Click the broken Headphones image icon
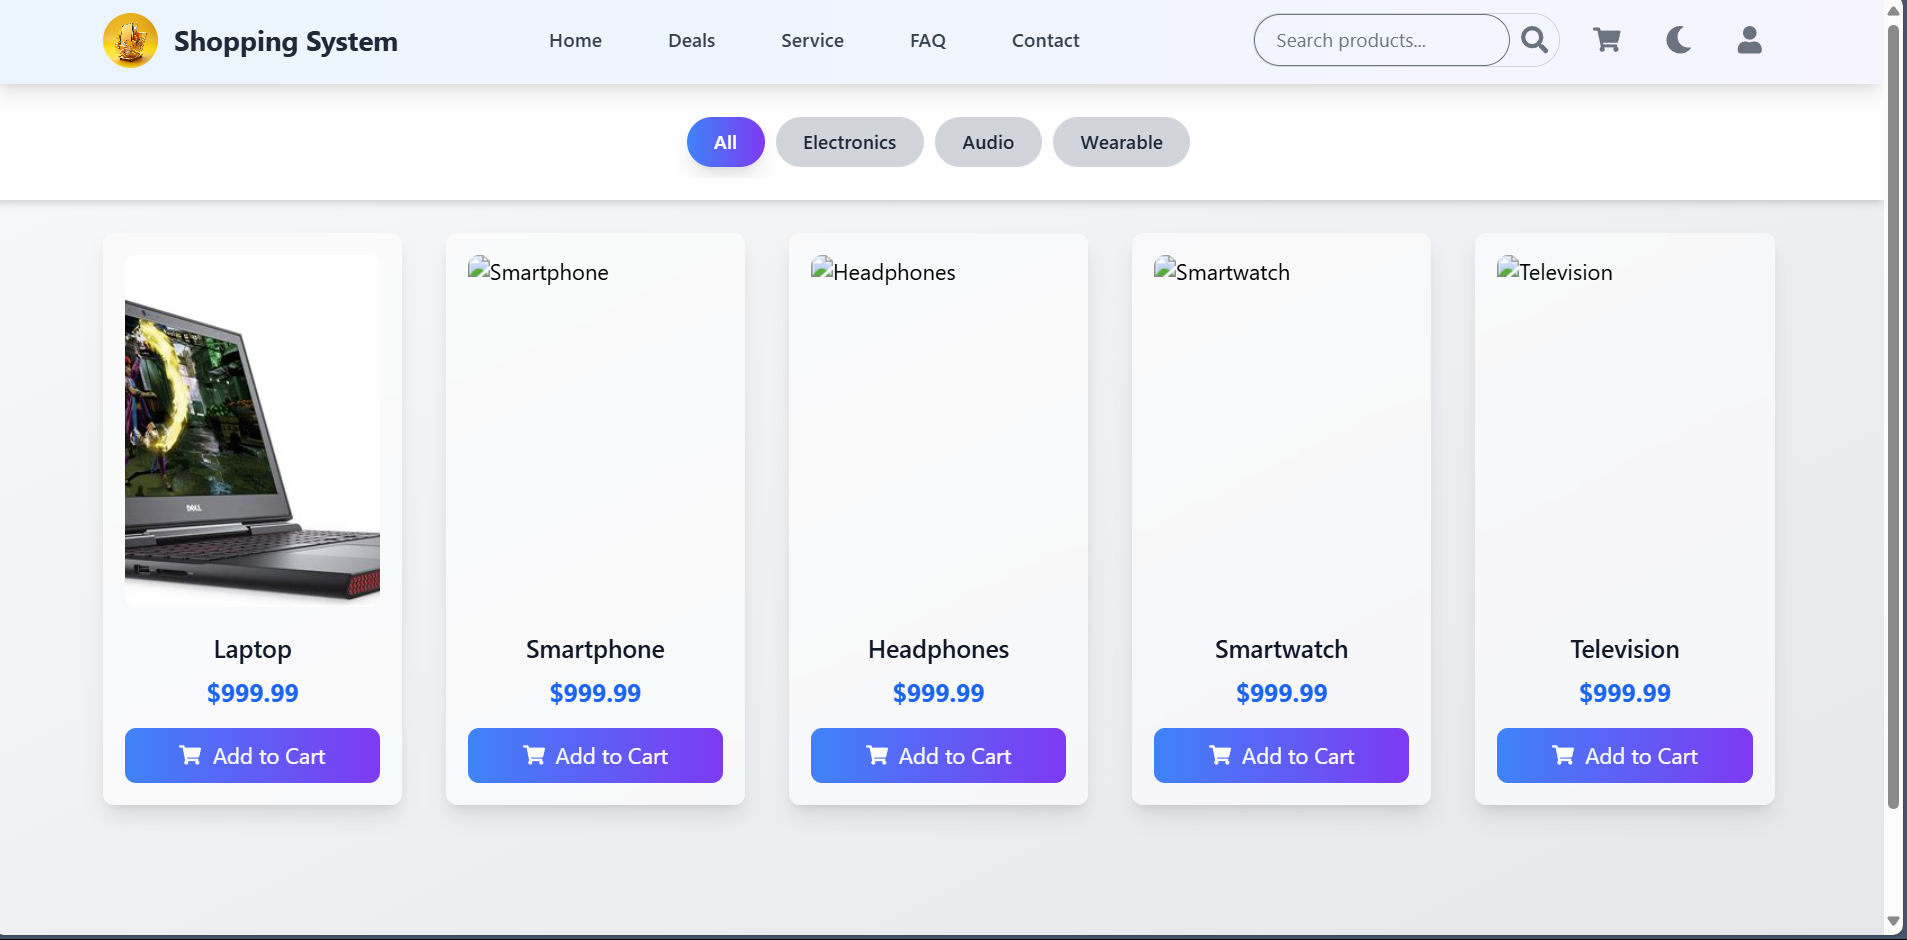This screenshot has width=1907, height=940. [822, 268]
